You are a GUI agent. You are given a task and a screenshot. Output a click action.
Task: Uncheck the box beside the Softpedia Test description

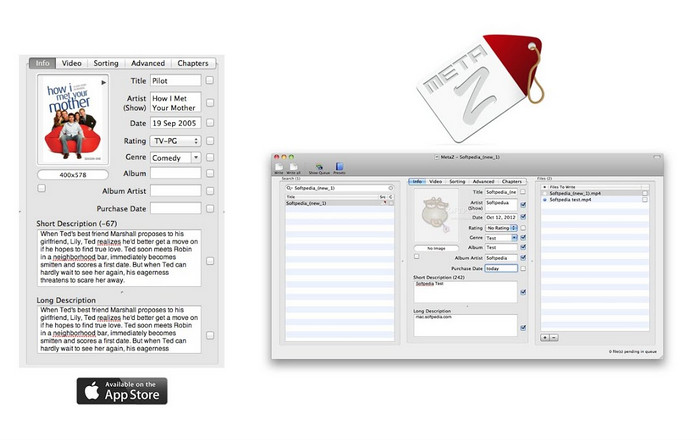click(523, 292)
